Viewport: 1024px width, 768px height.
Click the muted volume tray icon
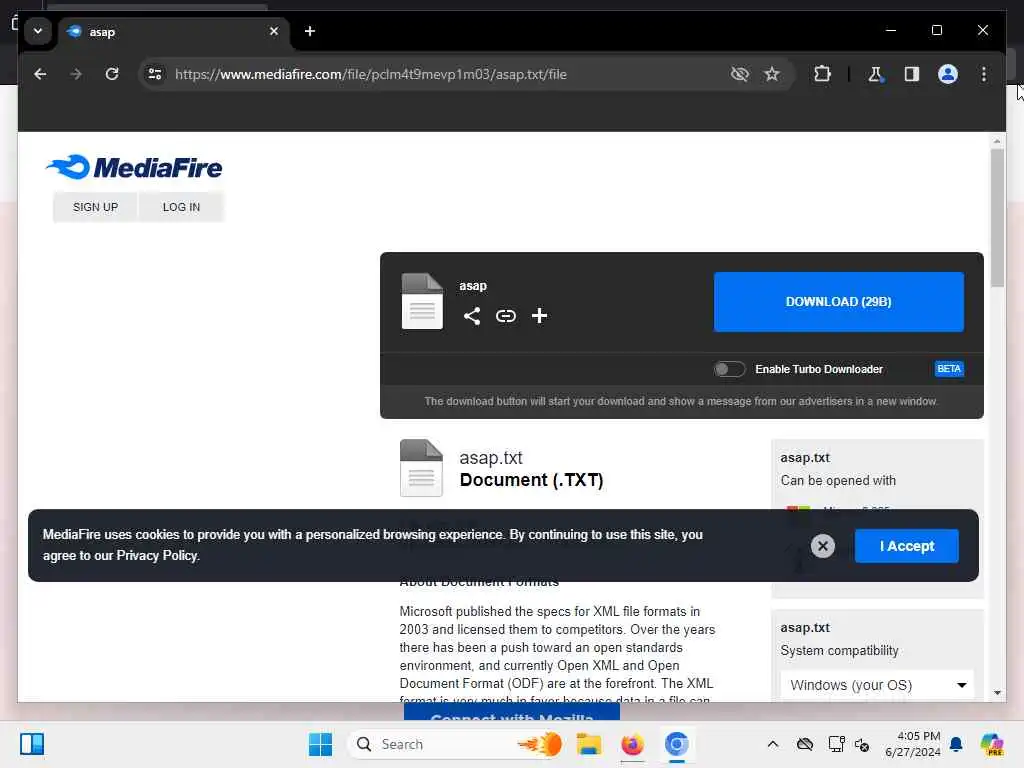click(862, 744)
